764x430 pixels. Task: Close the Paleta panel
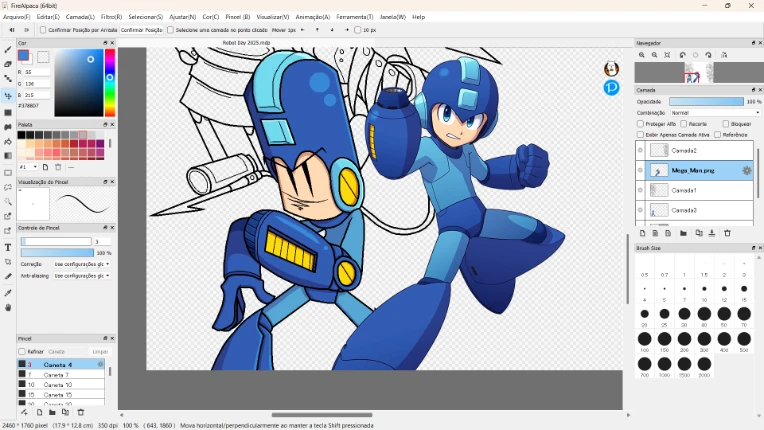click(112, 125)
